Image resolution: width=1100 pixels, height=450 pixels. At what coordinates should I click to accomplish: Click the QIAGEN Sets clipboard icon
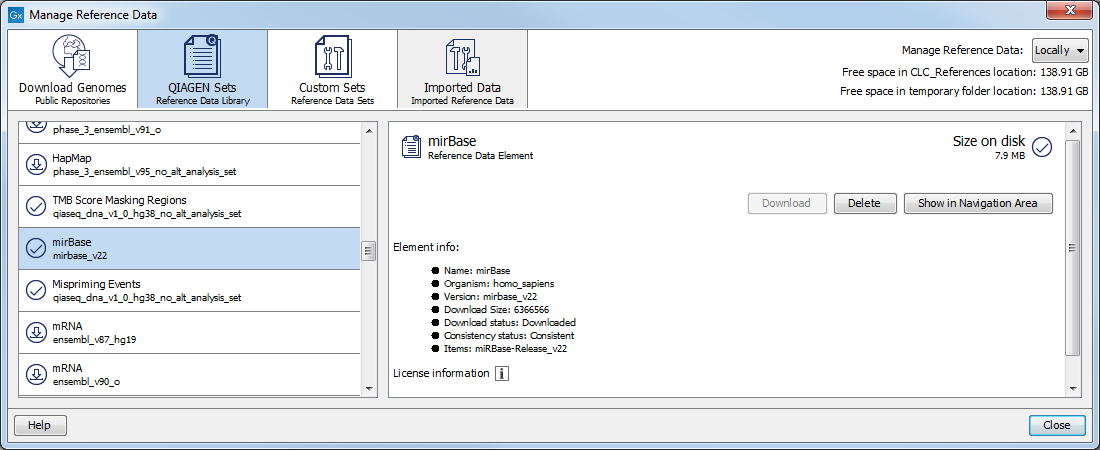click(x=202, y=57)
